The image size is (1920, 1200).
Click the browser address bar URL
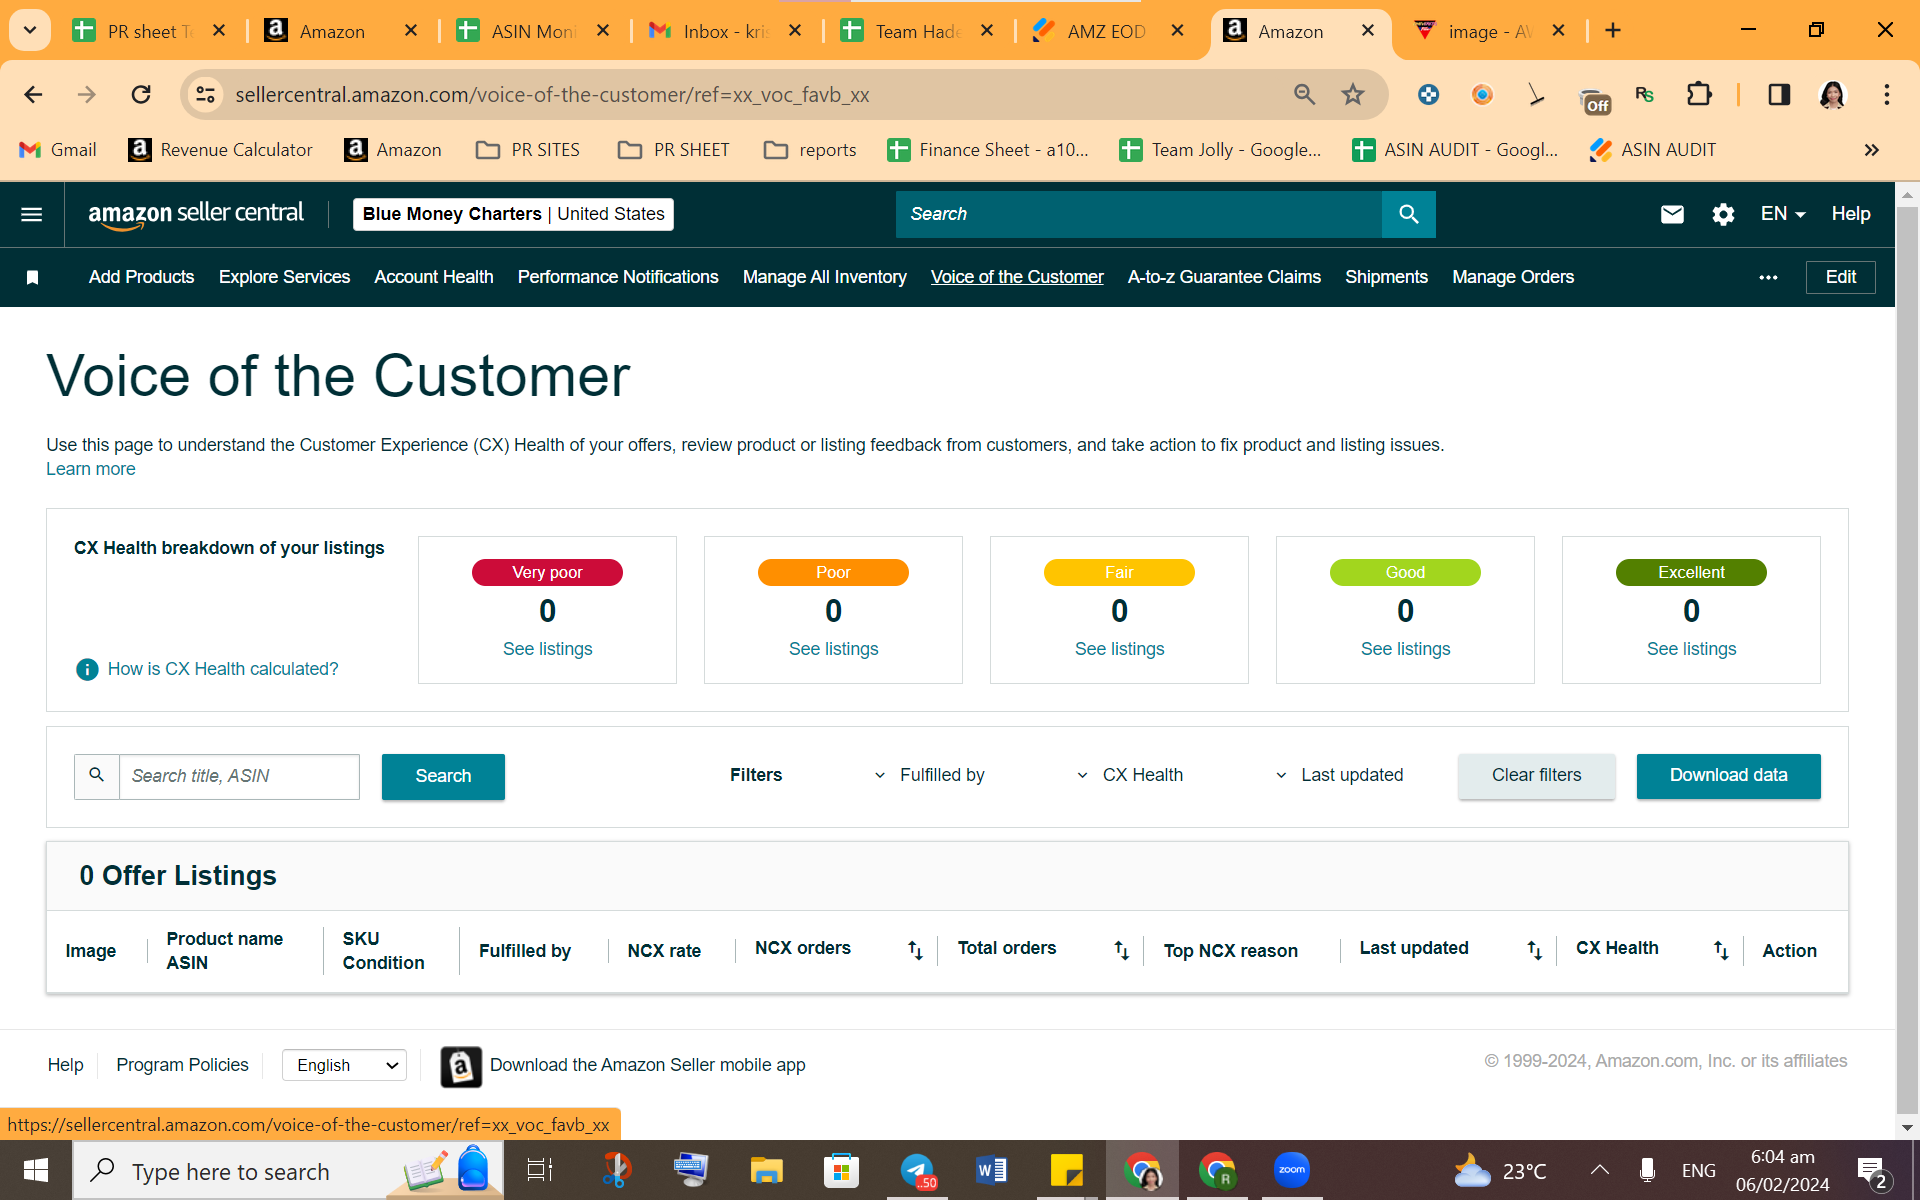coord(552,95)
